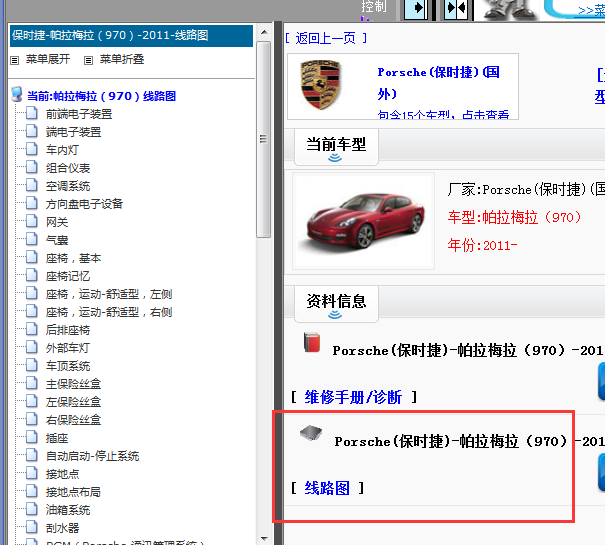Collapse the 资料信息 section chevron
Screen dimensions: 605x545
coord(335,315)
